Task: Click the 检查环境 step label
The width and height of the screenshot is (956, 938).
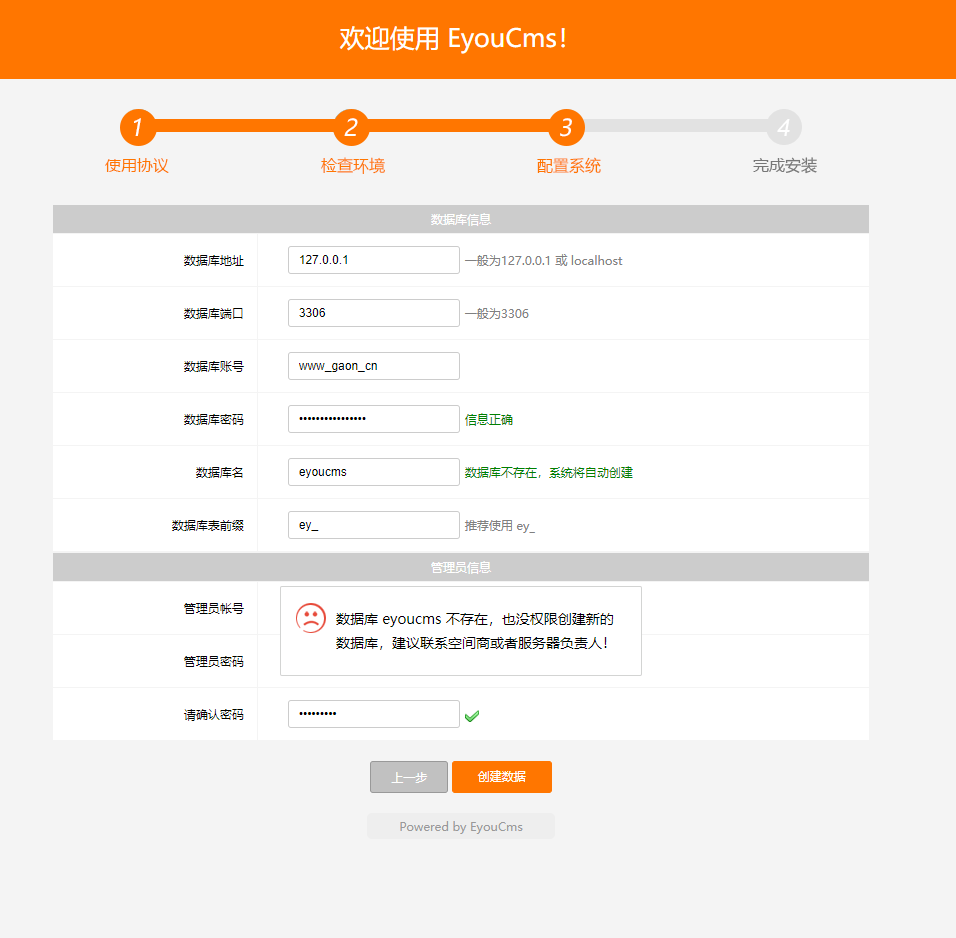Action: coord(353,166)
